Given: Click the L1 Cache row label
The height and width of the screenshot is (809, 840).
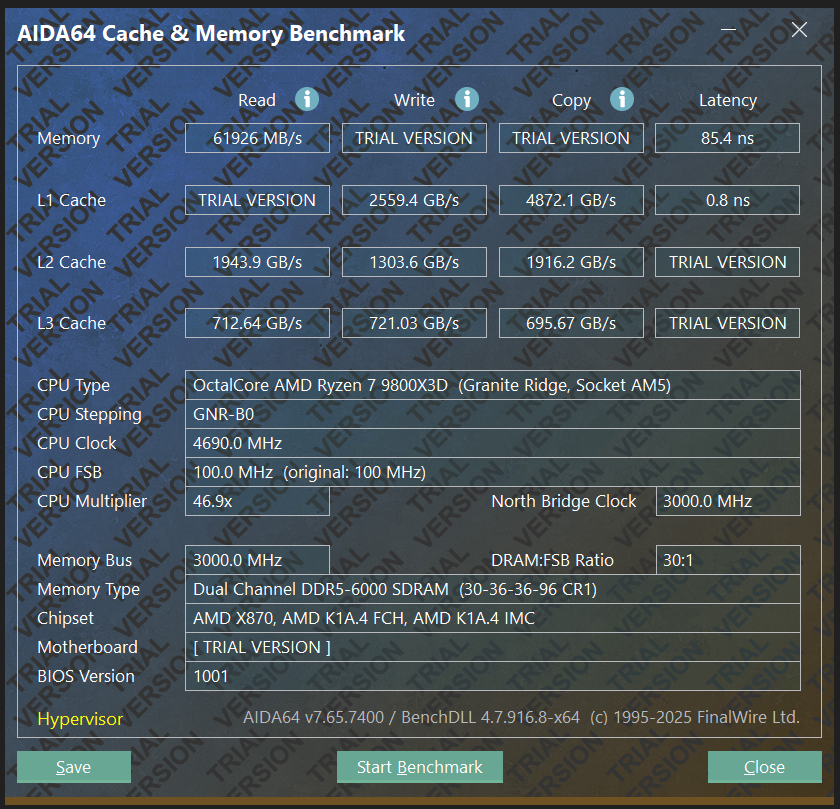Looking at the screenshot, I should point(71,200).
